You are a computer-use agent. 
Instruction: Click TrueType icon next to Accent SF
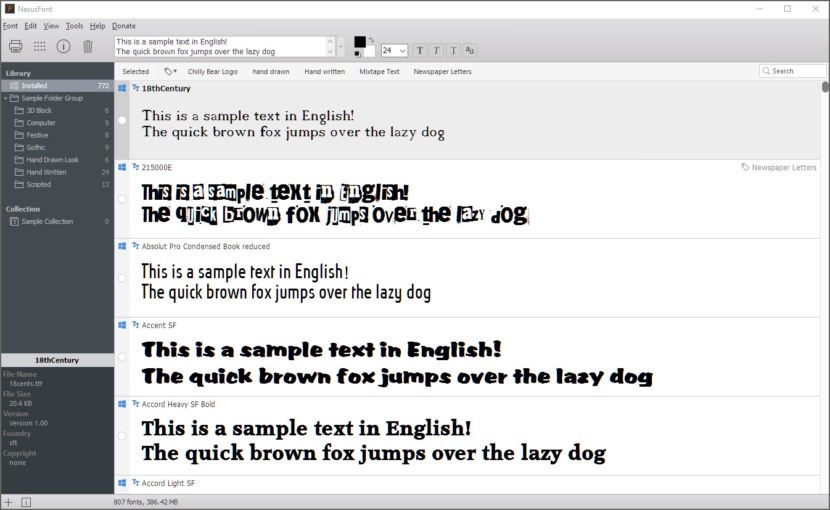pyautogui.click(x=136, y=325)
